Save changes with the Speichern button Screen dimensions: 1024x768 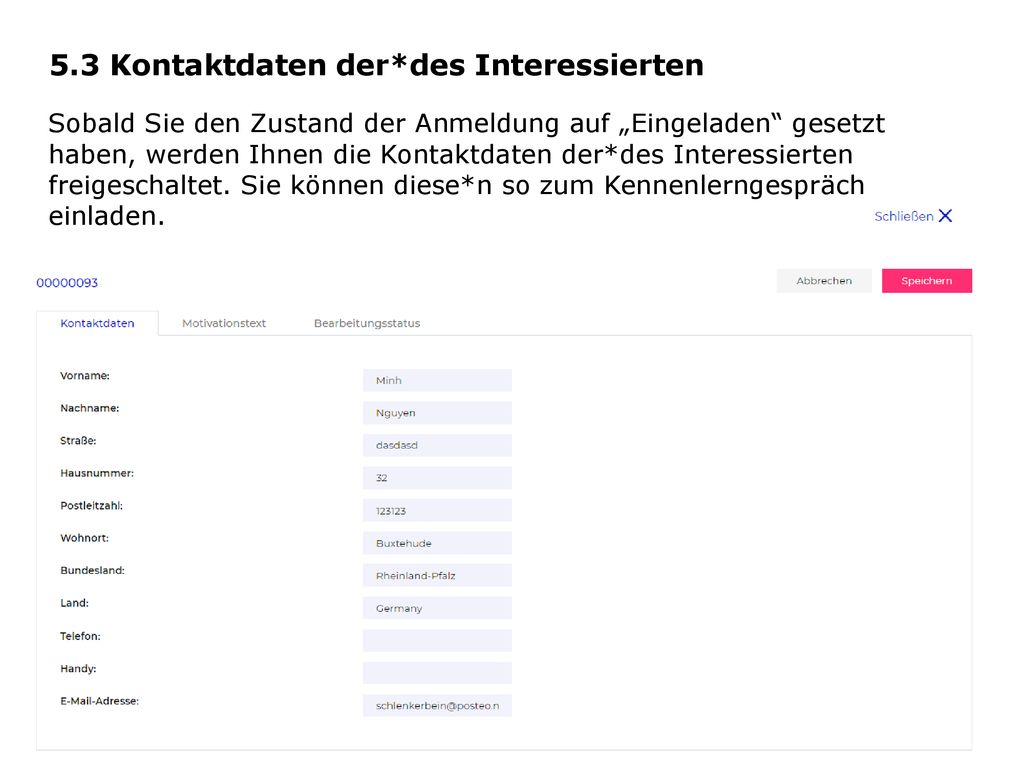click(927, 281)
